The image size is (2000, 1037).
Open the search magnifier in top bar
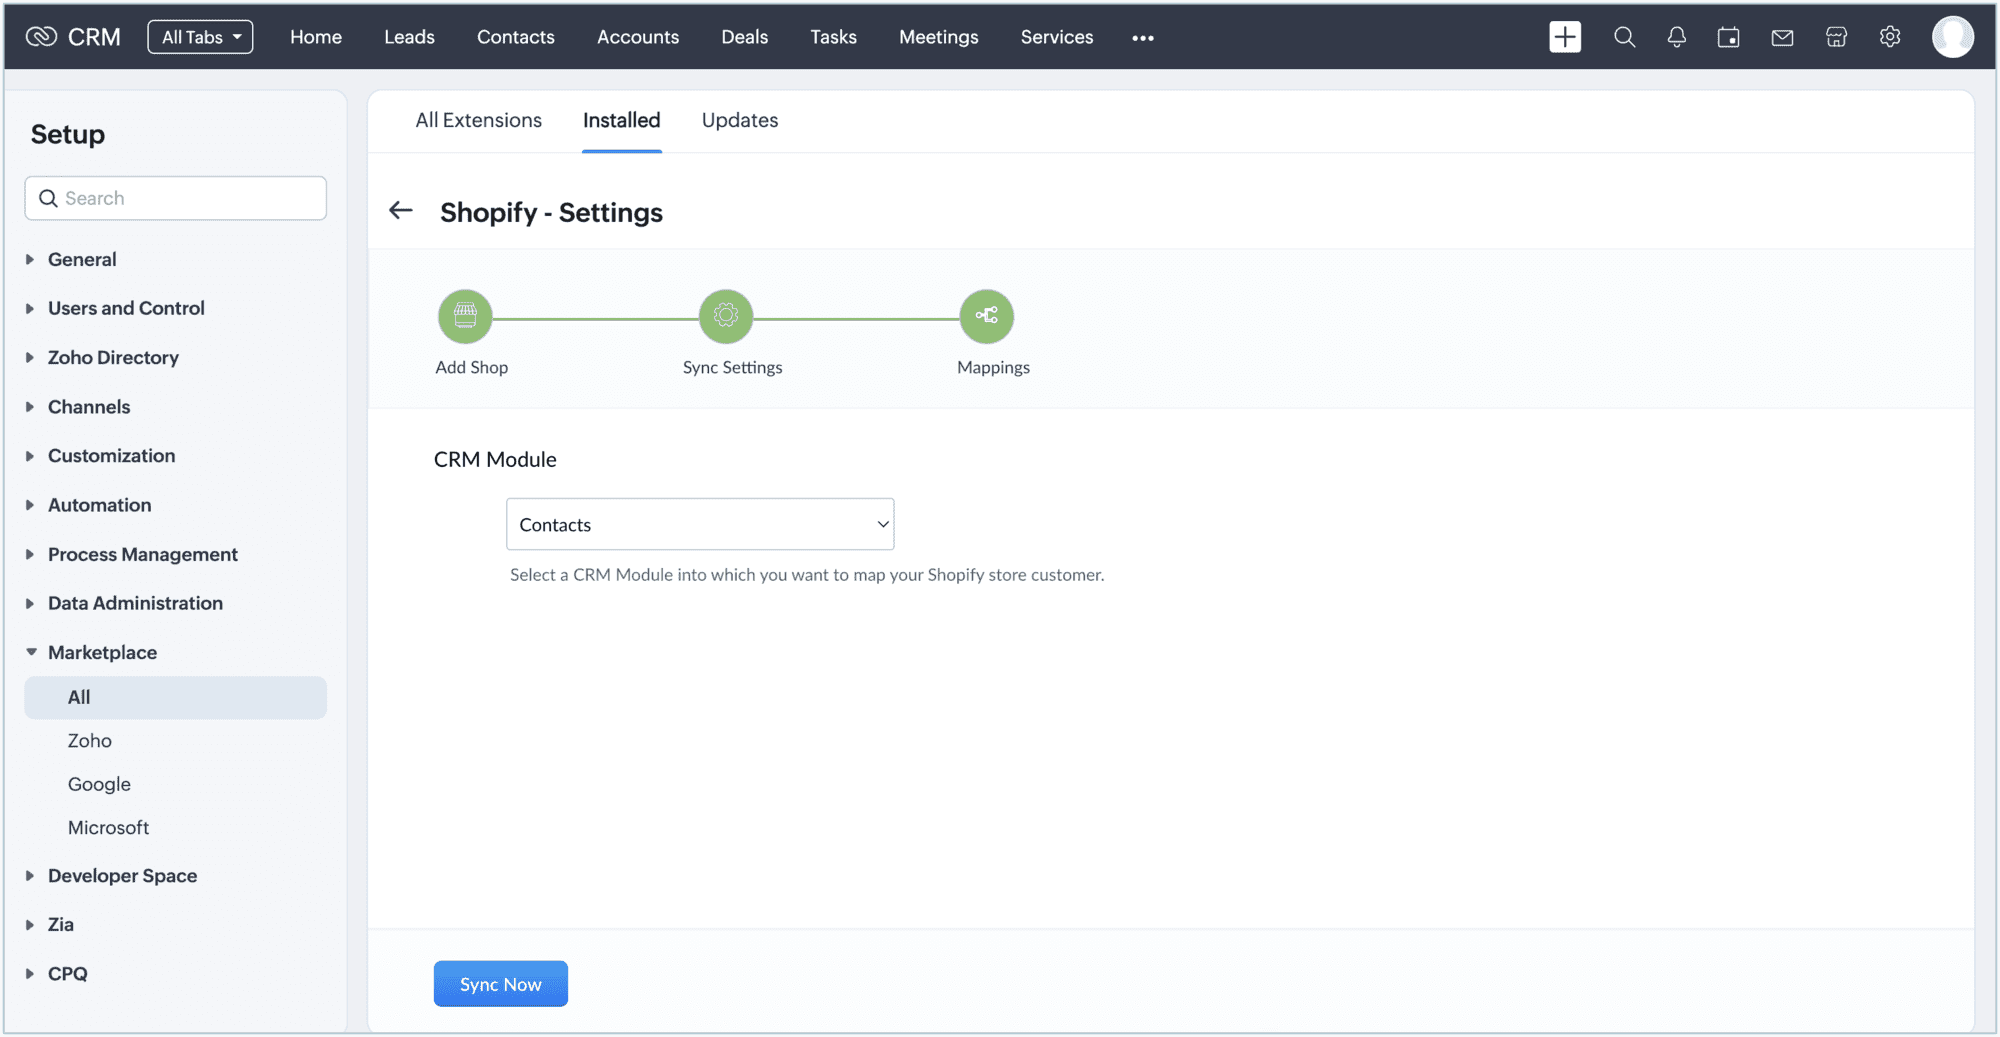coord(1624,37)
